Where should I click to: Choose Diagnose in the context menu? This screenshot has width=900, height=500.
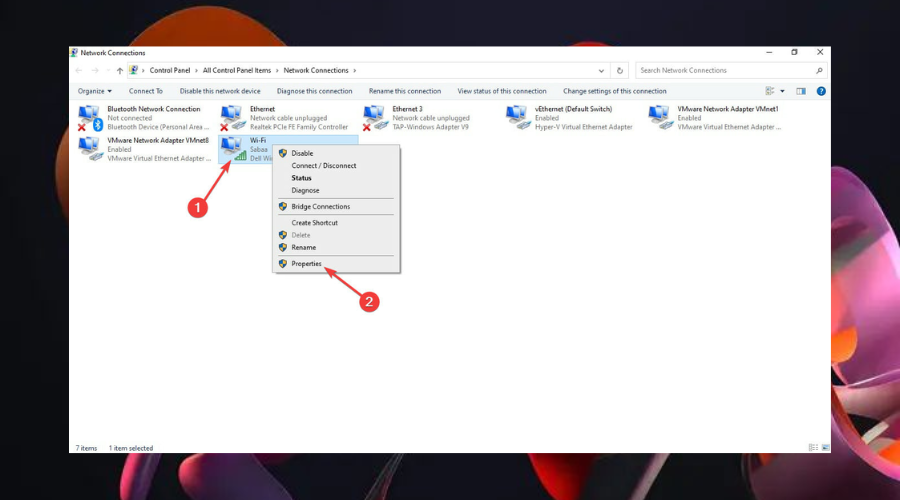coord(336,190)
